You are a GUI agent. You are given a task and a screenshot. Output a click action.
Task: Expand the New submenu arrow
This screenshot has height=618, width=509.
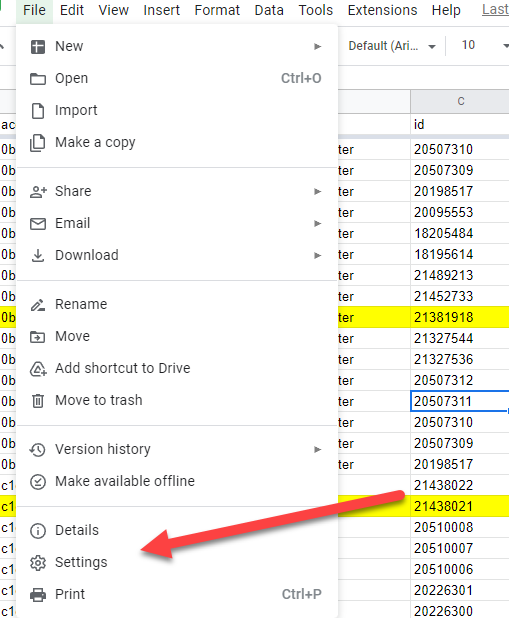click(317, 47)
